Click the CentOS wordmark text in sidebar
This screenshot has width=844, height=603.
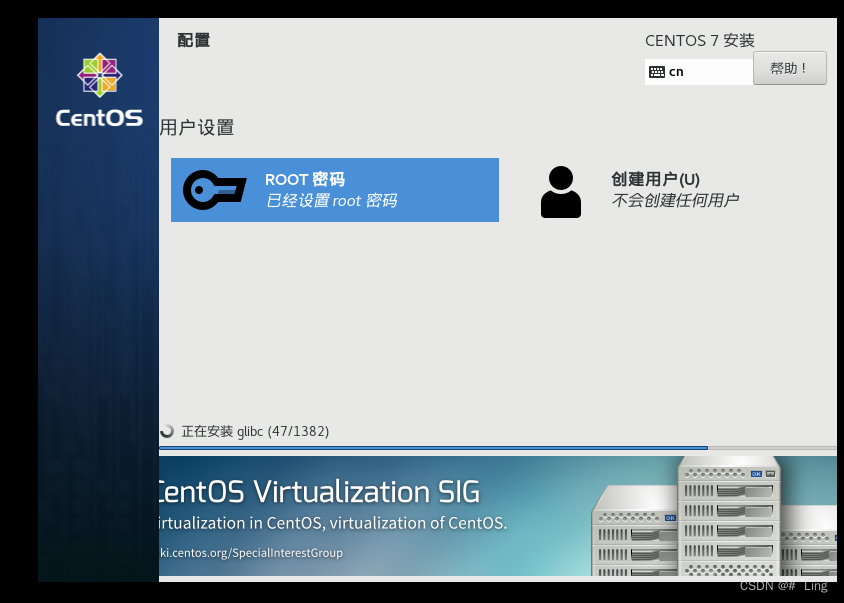99,118
